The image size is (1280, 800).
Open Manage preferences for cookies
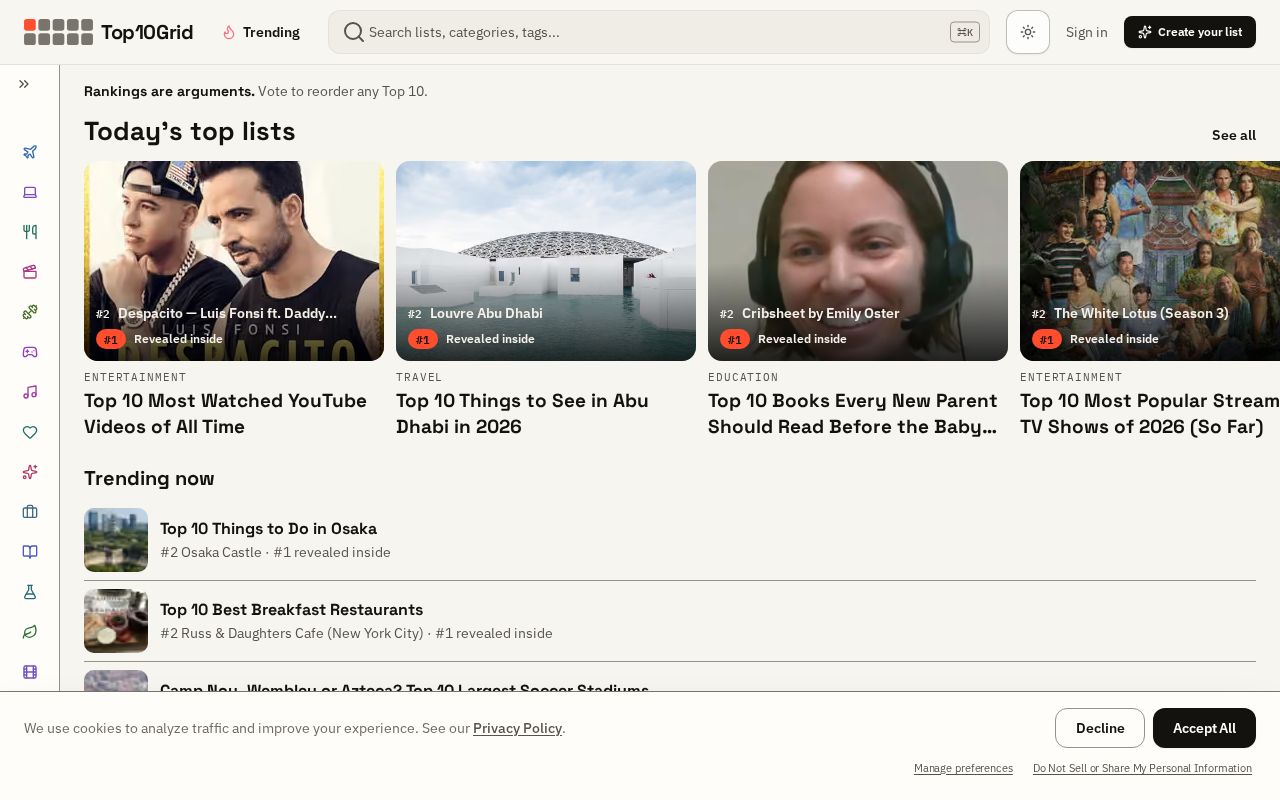(963, 768)
